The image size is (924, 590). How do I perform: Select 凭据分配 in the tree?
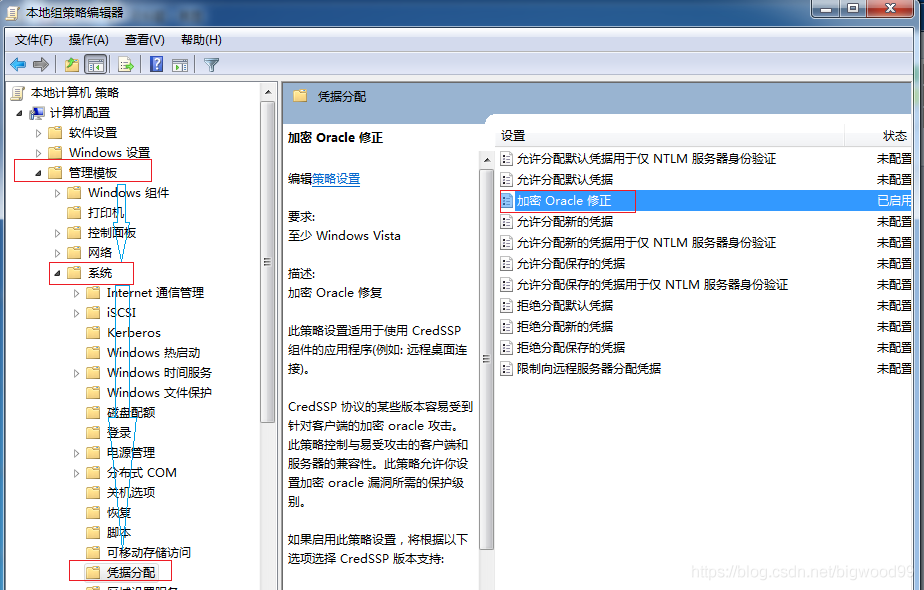pos(131,572)
